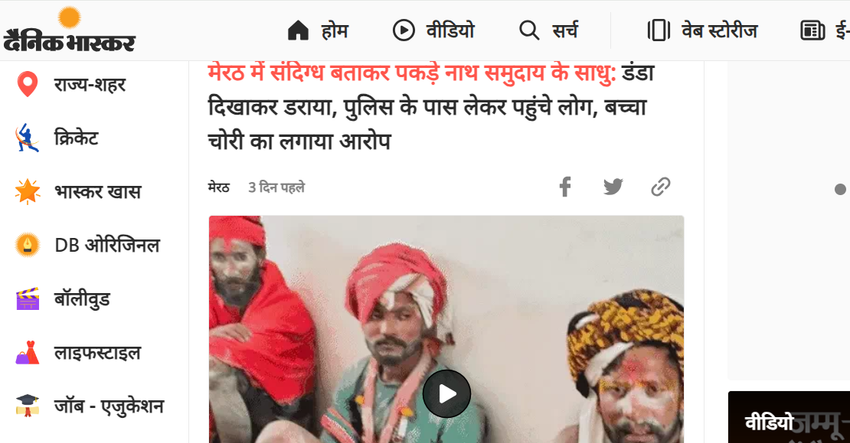Open the e-paper newspaper icon
Screen dimensions: 850x443
click(x=813, y=30)
